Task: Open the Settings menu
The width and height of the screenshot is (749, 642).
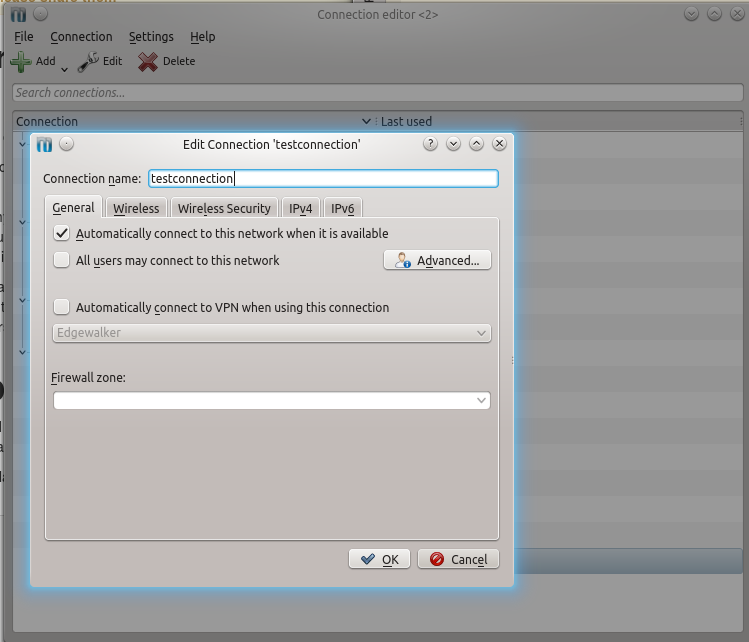Action: click(151, 37)
